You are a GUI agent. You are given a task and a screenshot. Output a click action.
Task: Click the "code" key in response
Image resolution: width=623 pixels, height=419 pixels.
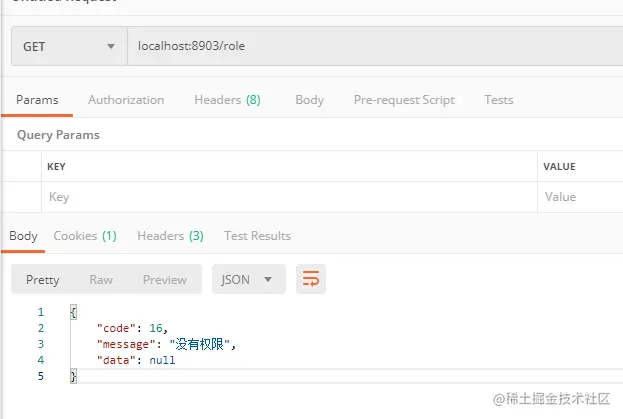click(116, 328)
